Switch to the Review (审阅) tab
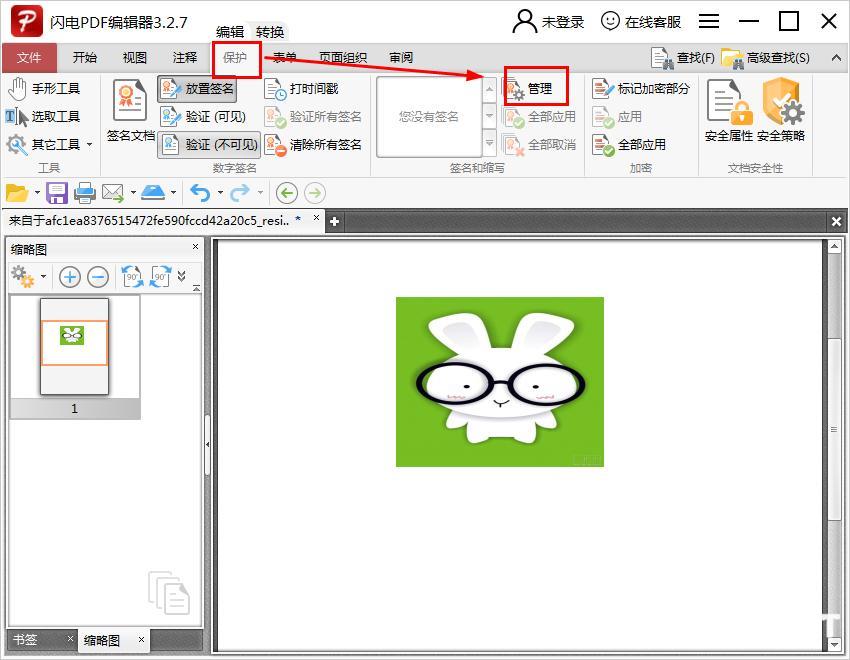 pyautogui.click(x=401, y=57)
